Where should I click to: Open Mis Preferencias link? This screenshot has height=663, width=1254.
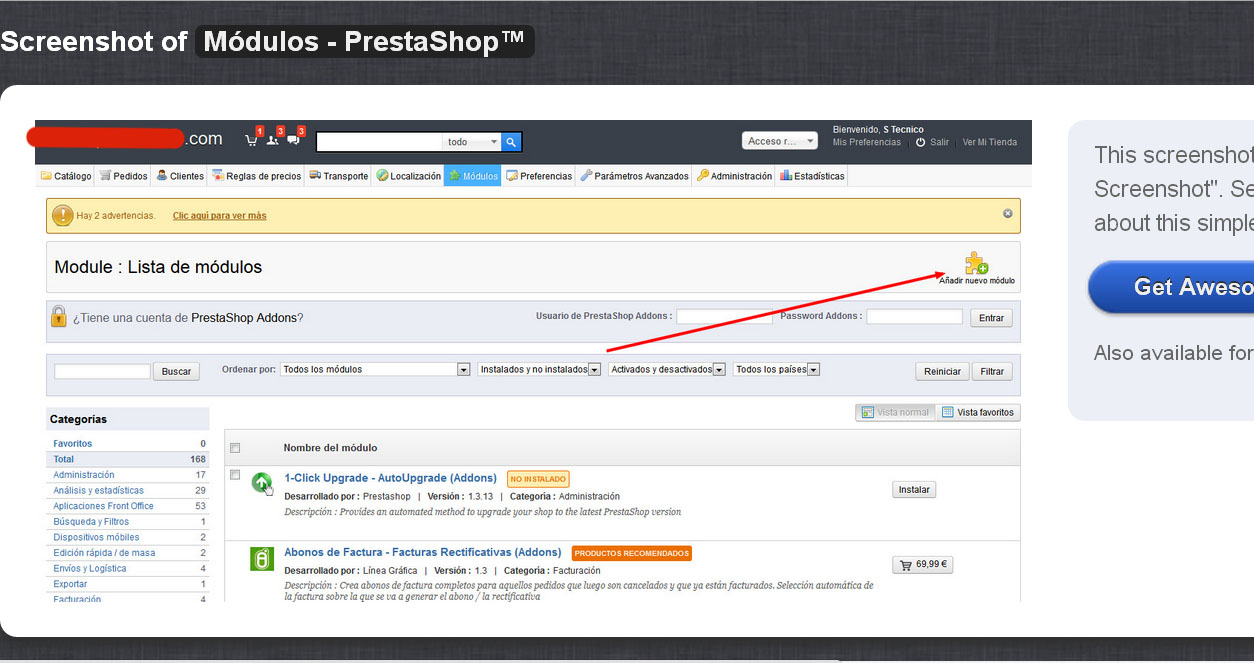coord(867,142)
